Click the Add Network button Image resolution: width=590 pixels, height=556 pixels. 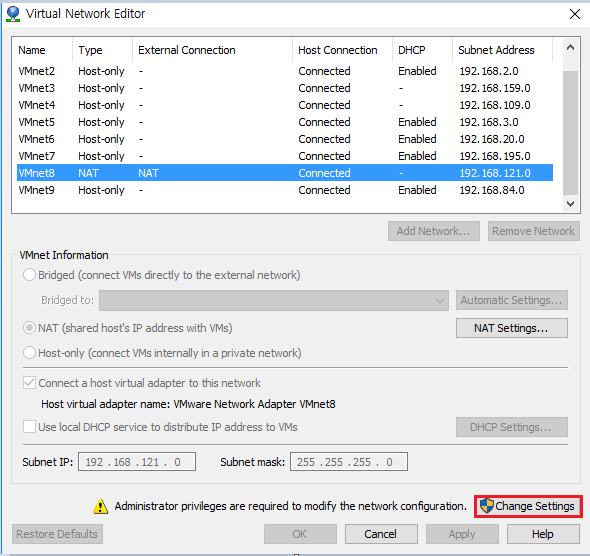[434, 231]
